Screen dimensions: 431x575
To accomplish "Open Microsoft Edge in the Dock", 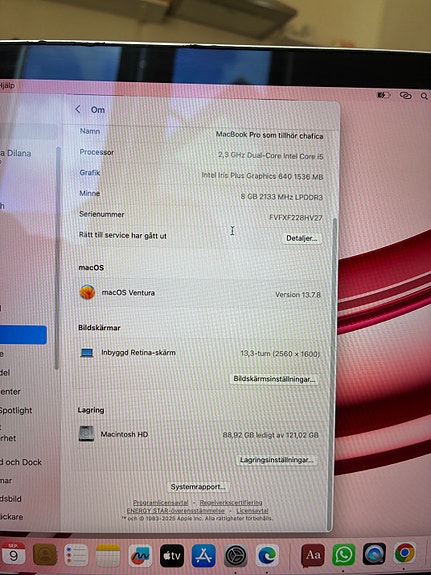I will (267, 556).
